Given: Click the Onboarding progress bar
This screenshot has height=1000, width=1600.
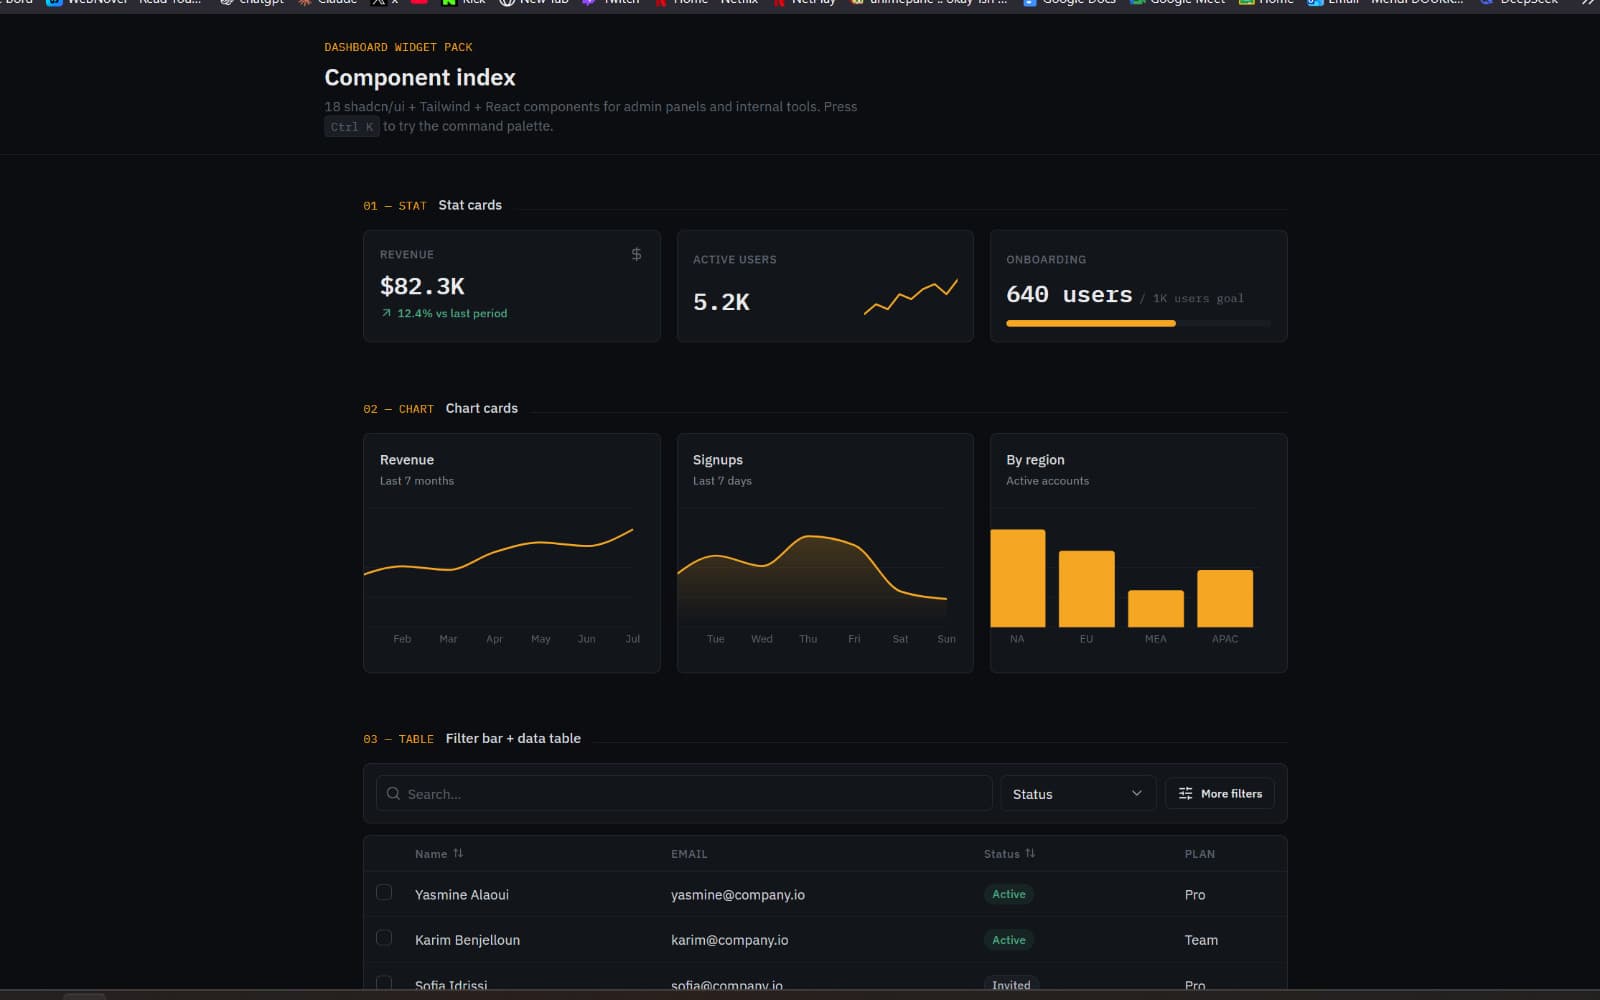Looking at the screenshot, I should tap(1138, 323).
